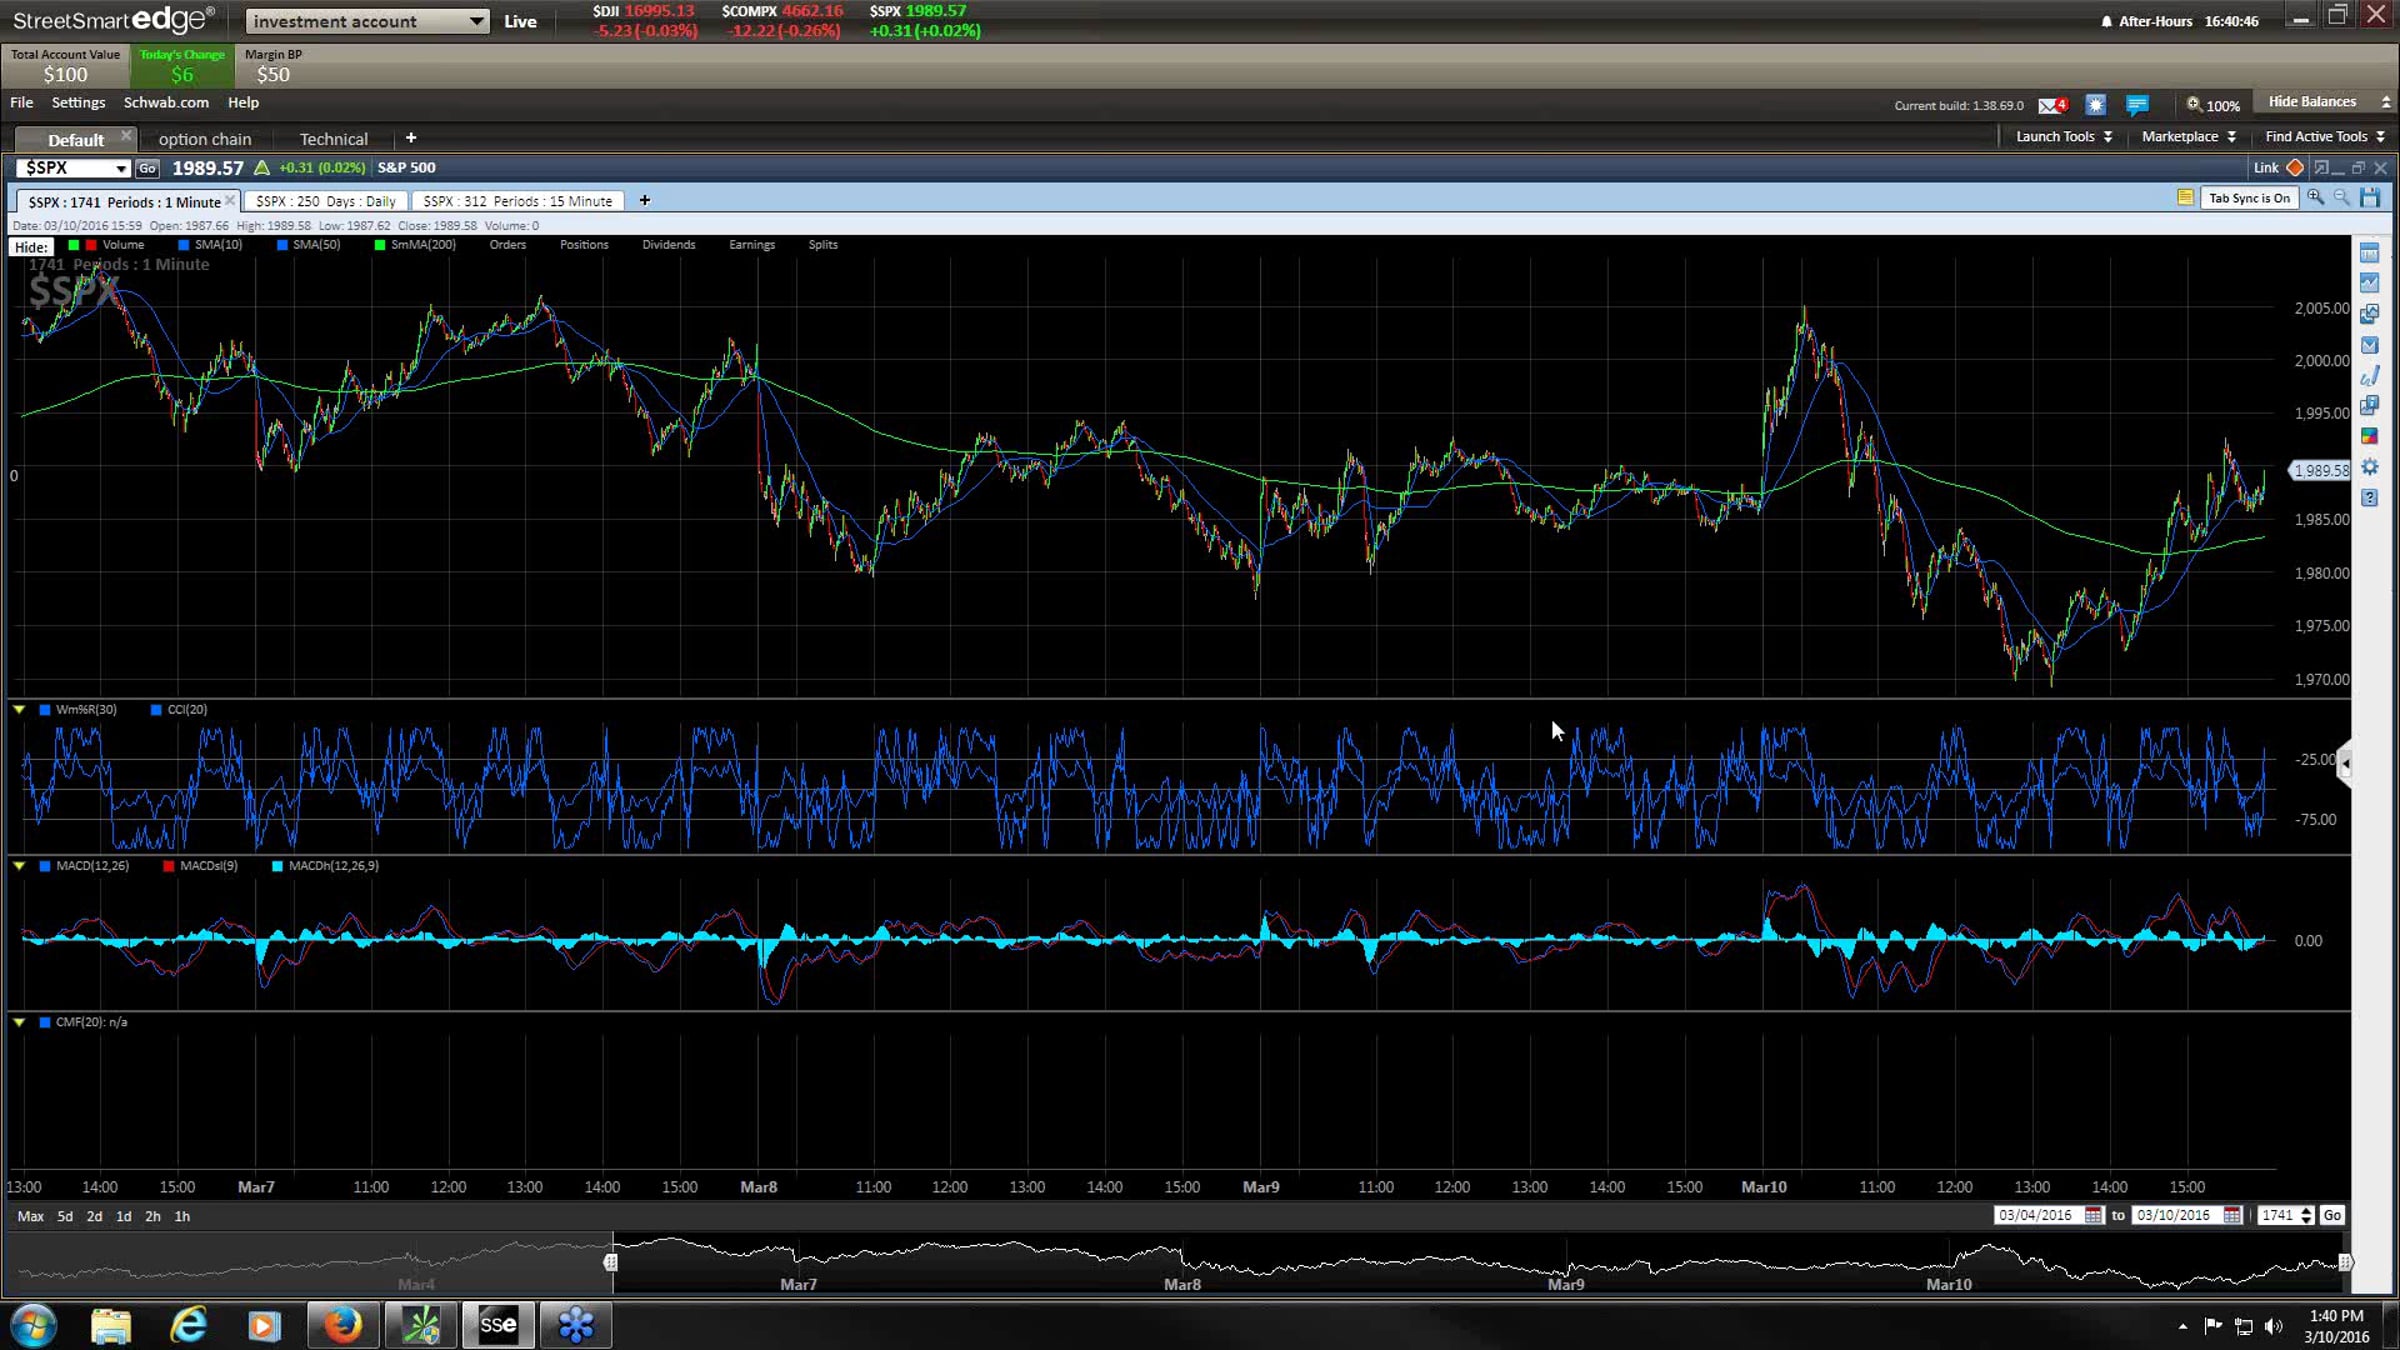Toggle the Tab Sync is On button
The image size is (2400, 1350).
[2249, 198]
